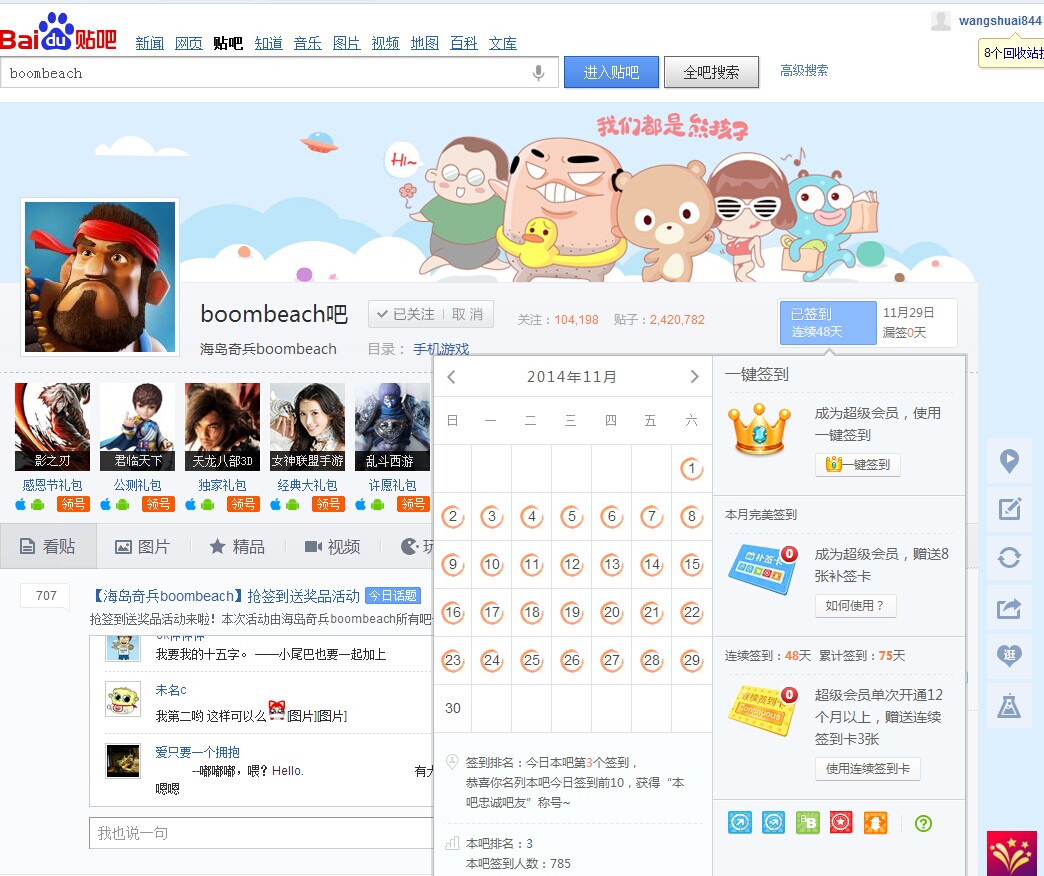Click the edit post sidebar icon
Image resolution: width=1044 pixels, height=876 pixels.
tap(1009, 509)
